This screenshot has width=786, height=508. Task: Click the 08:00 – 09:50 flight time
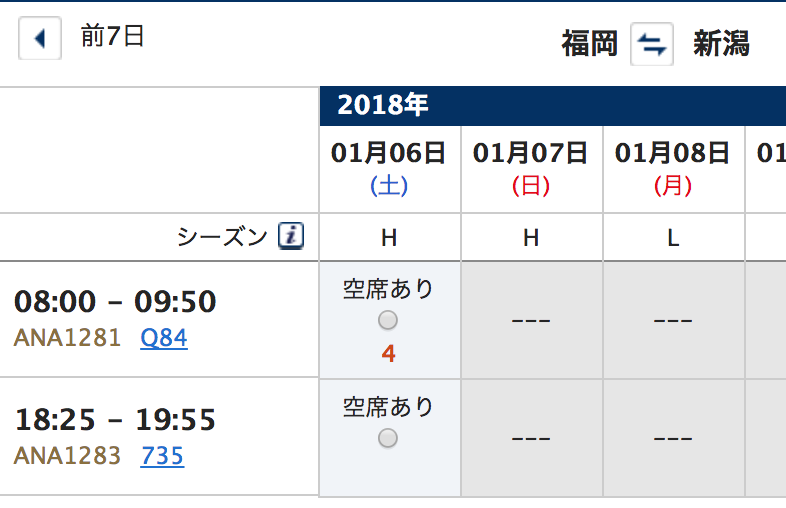coord(115,301)
